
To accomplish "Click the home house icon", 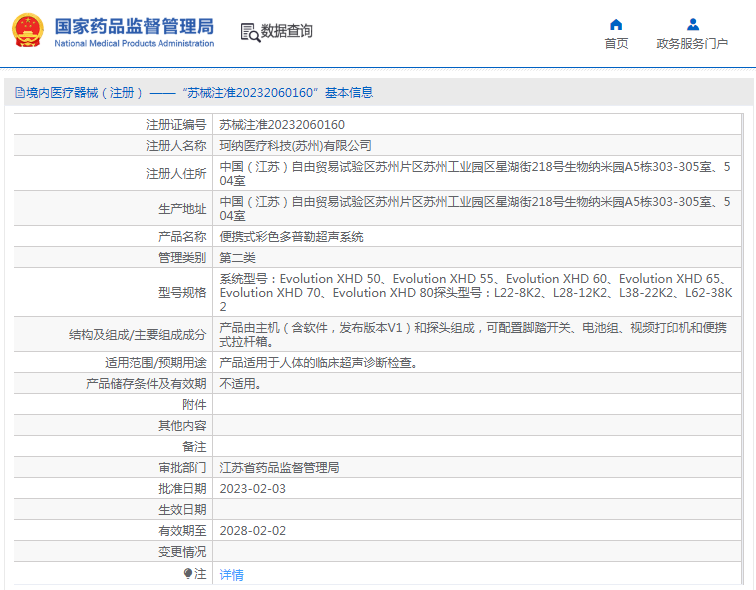I will tap(616, 24).
